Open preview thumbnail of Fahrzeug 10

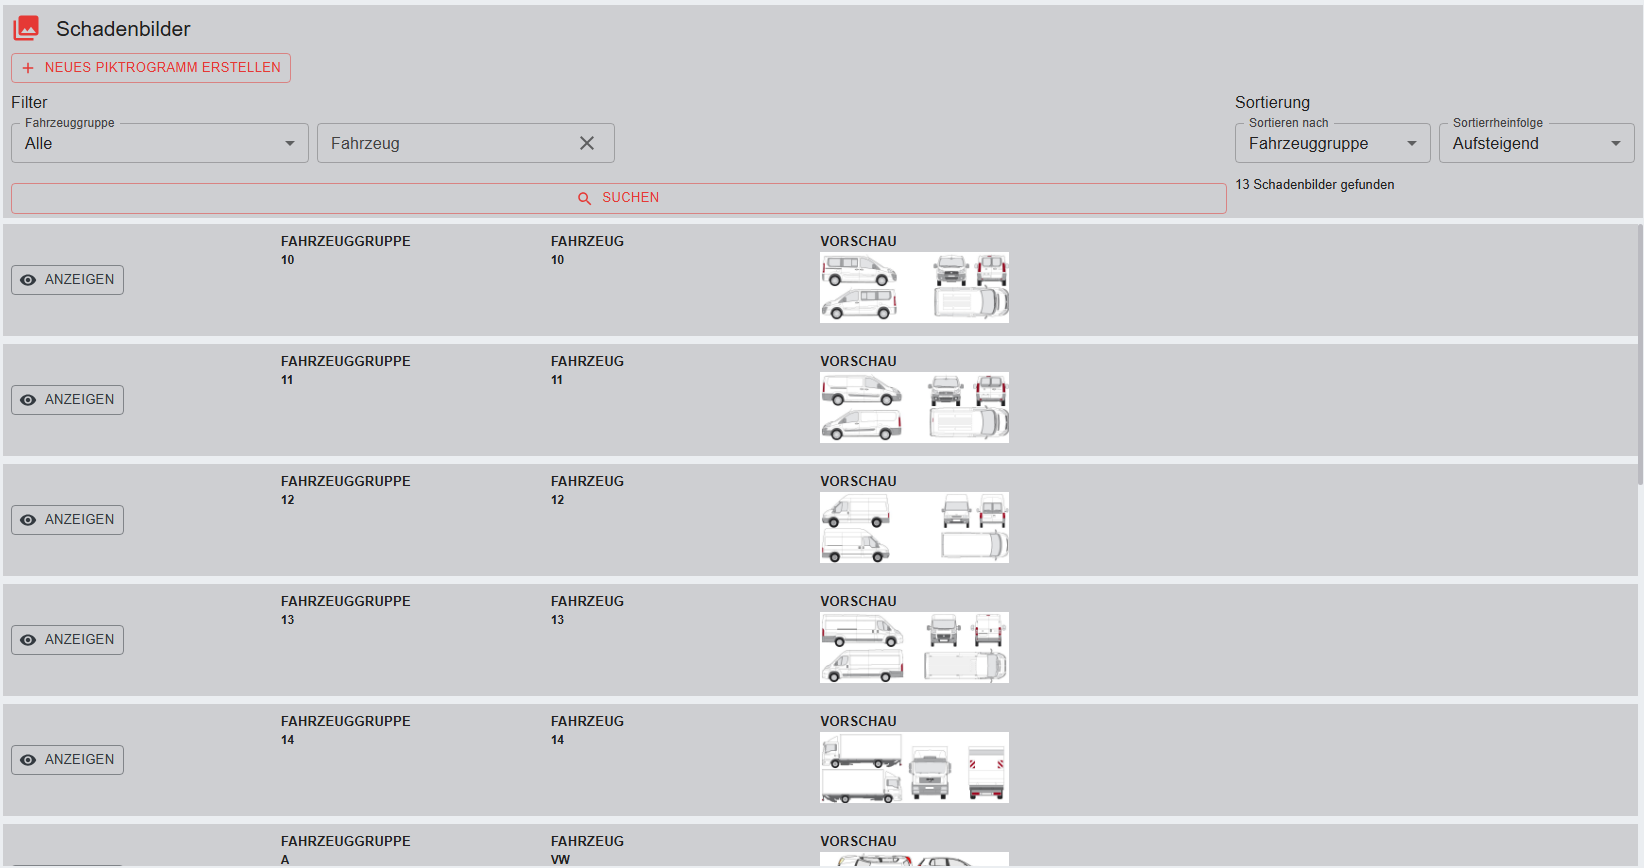(914, 287)
